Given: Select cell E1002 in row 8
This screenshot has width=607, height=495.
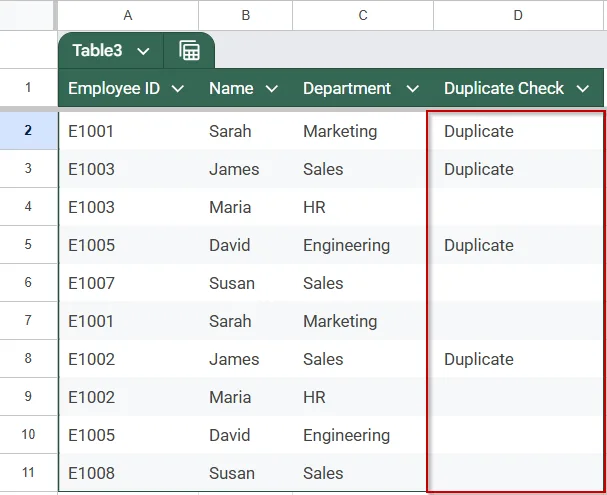Looking at the screenshot, I should pos(129,358).
